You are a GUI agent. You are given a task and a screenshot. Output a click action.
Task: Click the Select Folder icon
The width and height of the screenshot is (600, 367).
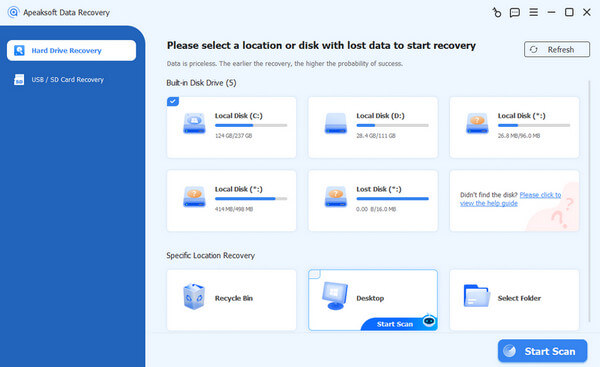point(476,295)
